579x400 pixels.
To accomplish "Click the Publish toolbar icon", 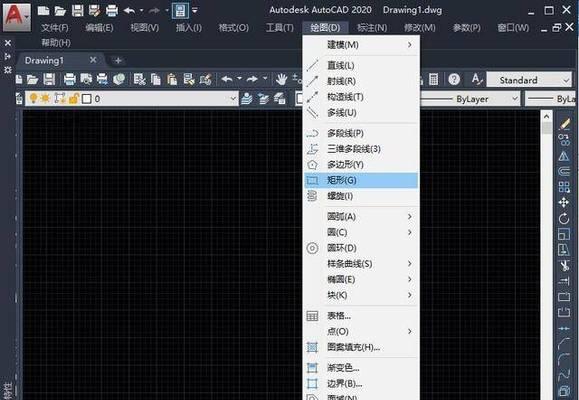I will click(x=102, y=79).
